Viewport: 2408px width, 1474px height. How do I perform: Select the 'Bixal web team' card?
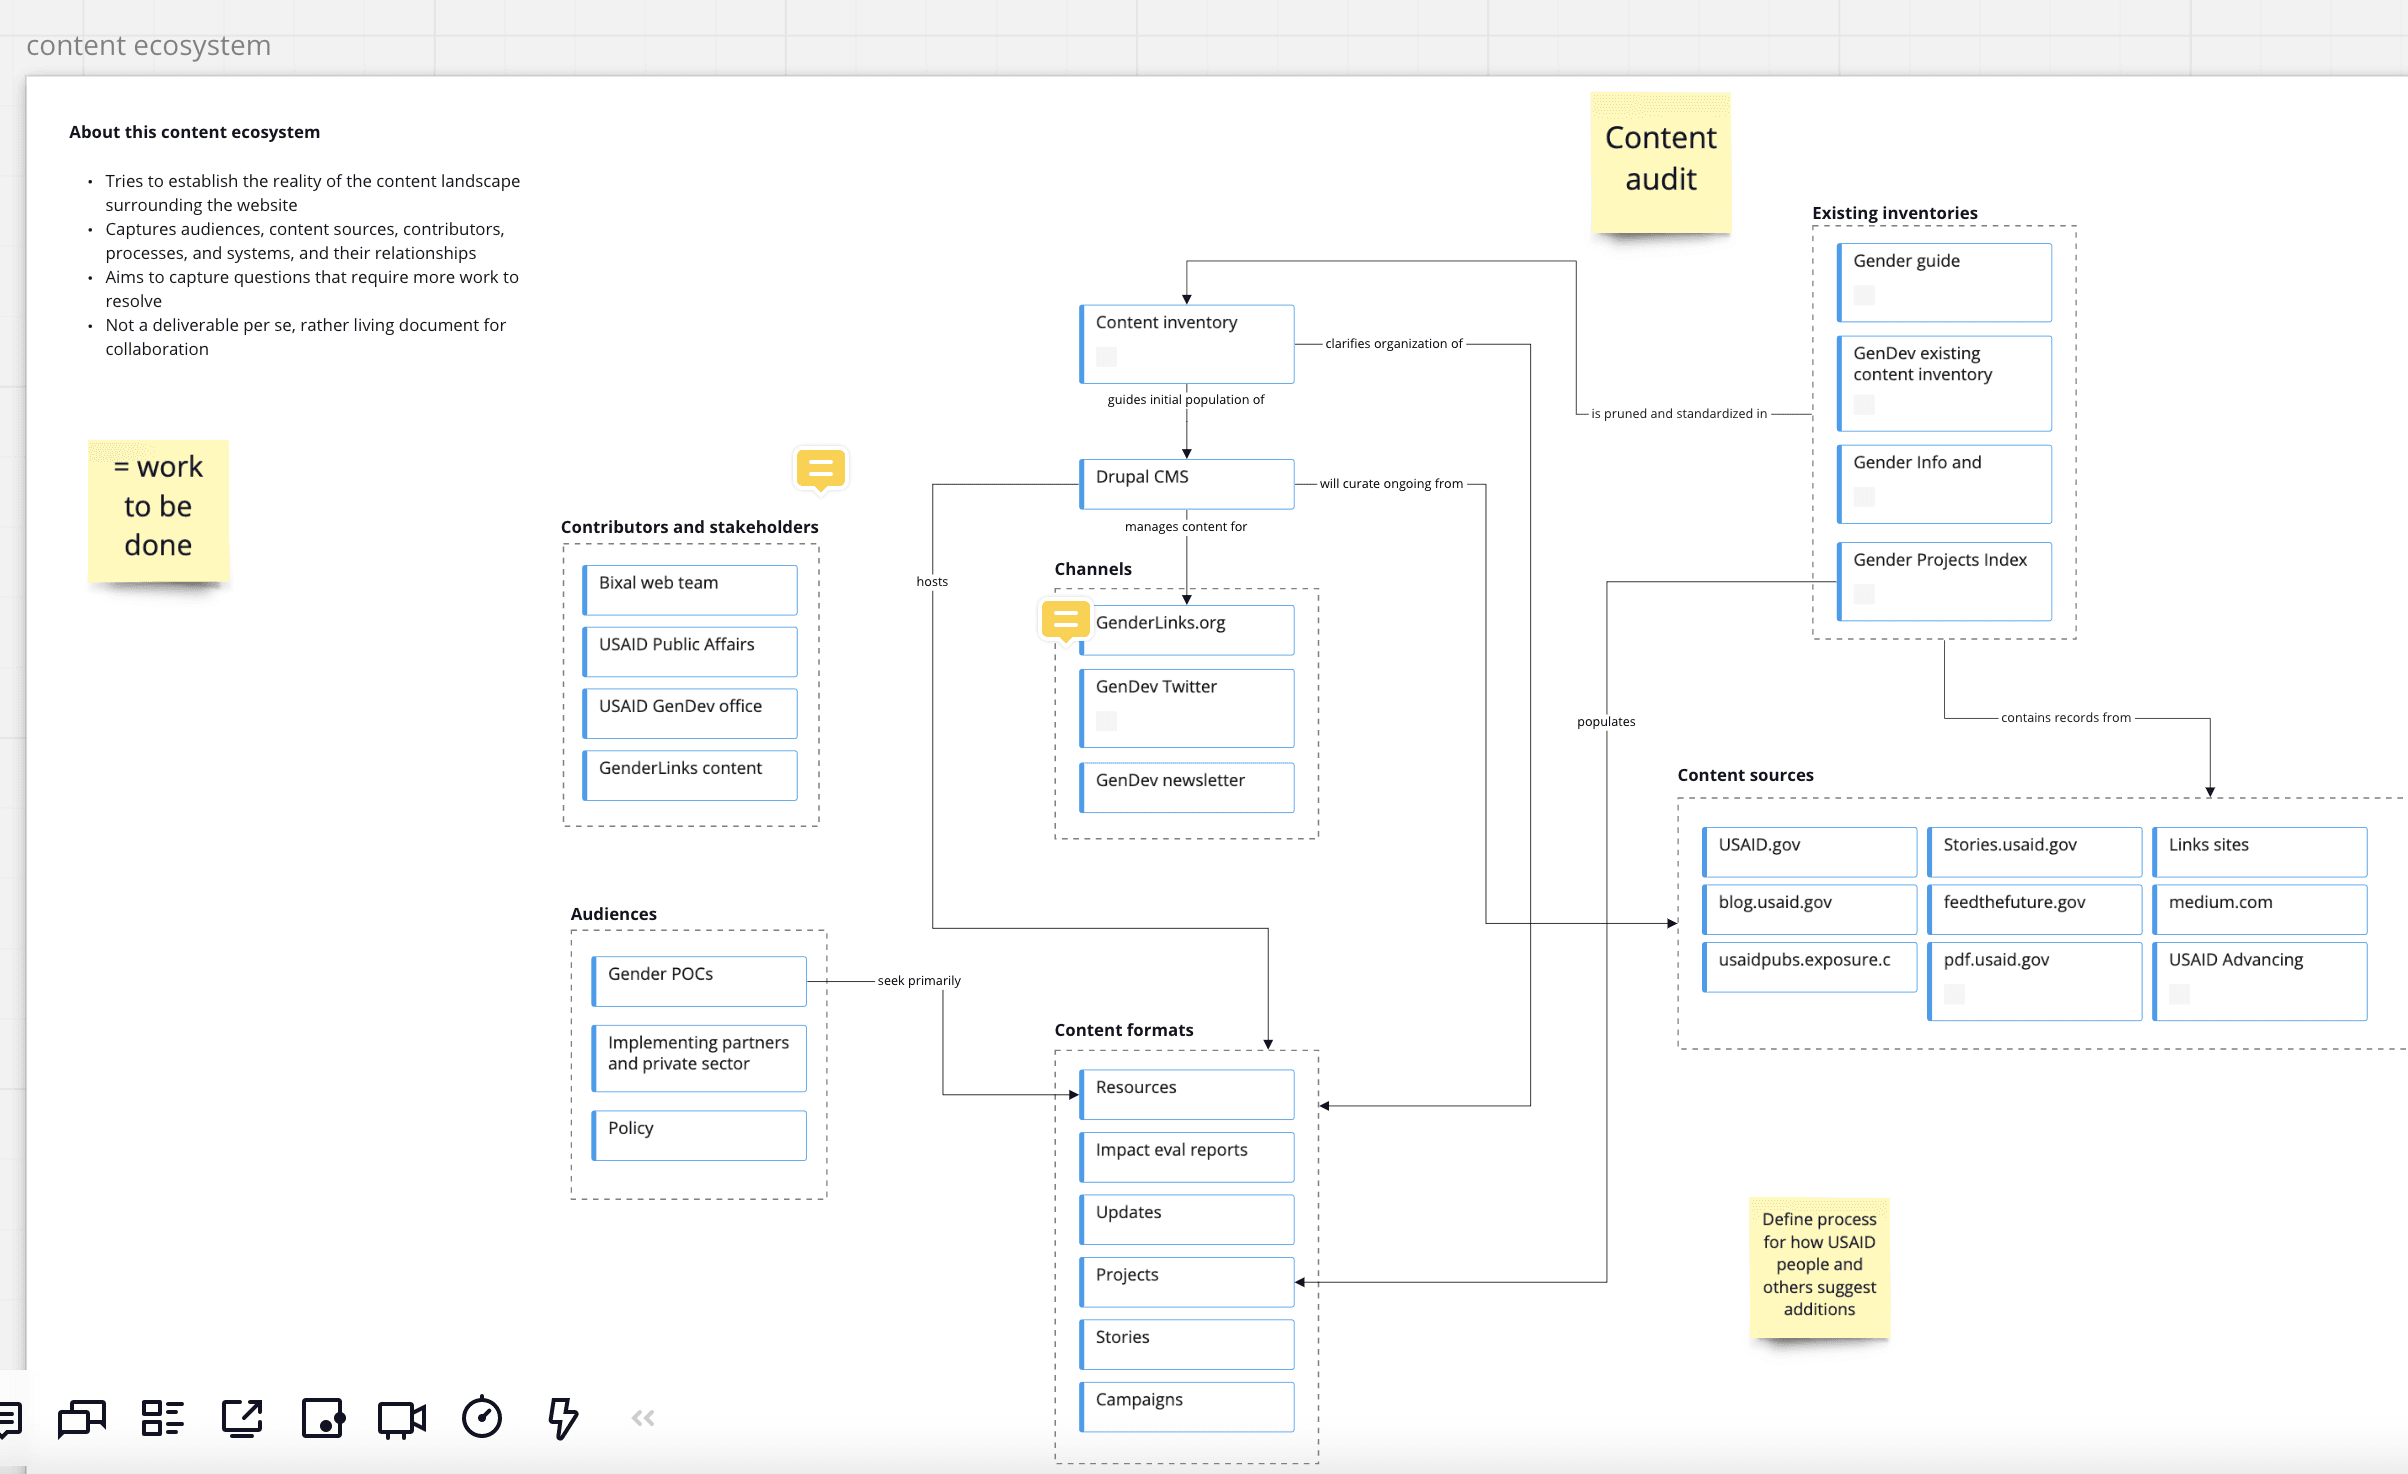click(x=690, y=590)
